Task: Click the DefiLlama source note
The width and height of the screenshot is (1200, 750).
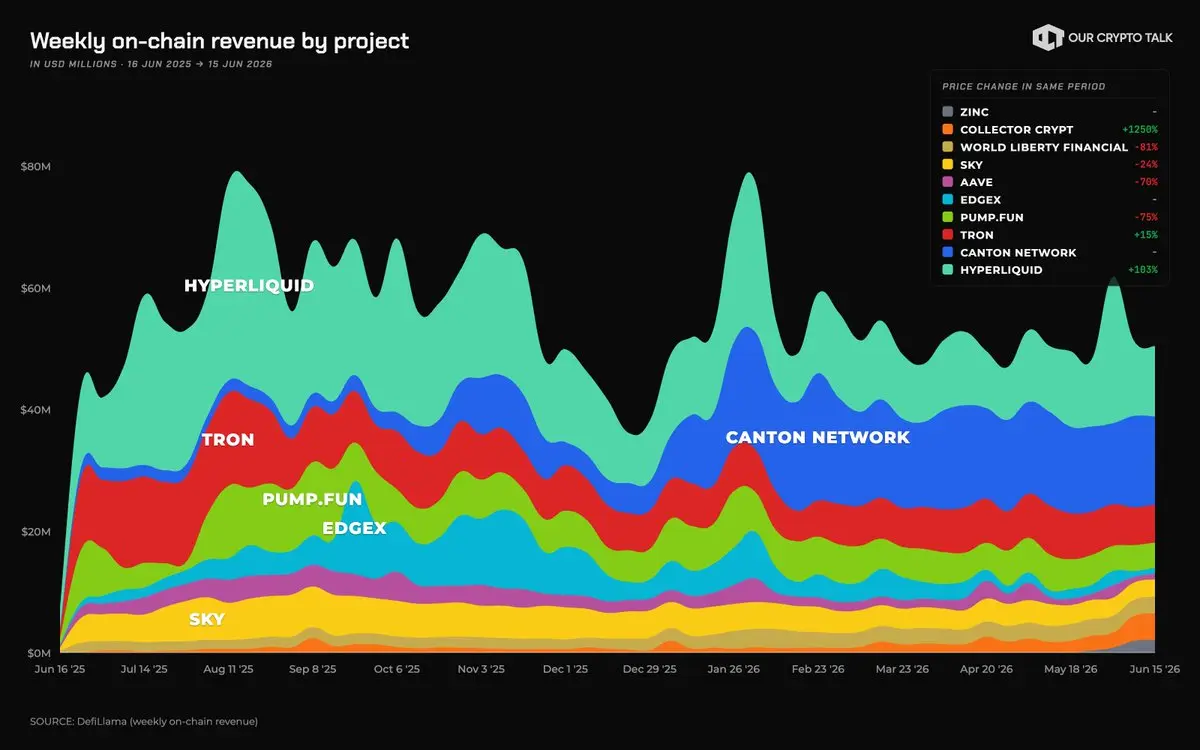Action: [x=144, y=721]
